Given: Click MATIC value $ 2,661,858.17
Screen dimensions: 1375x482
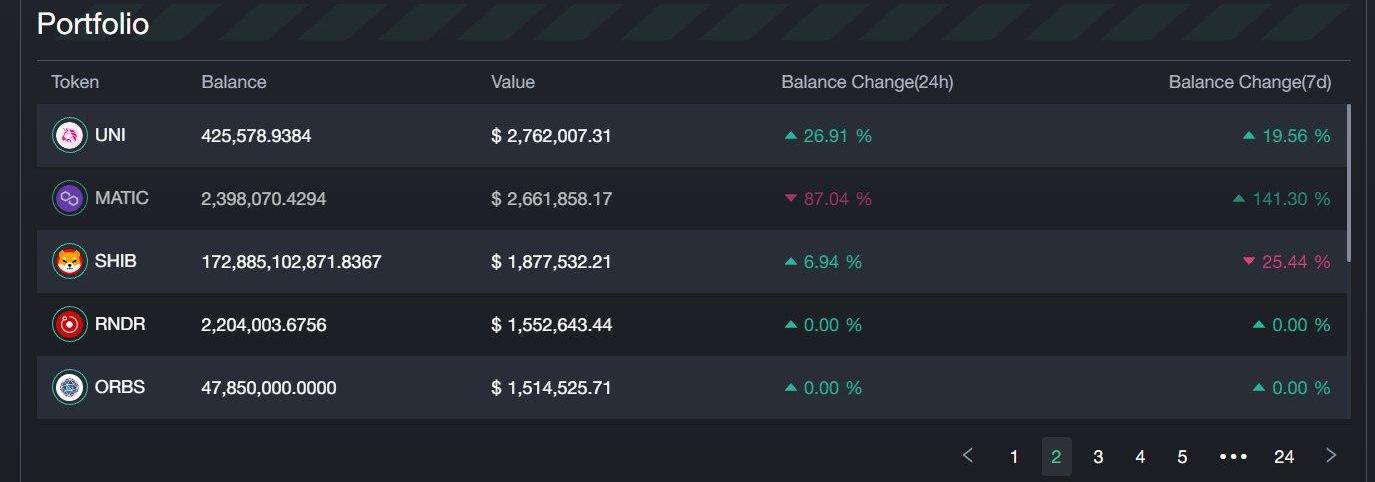Looking at the screenshot, I should click(552, 199).
